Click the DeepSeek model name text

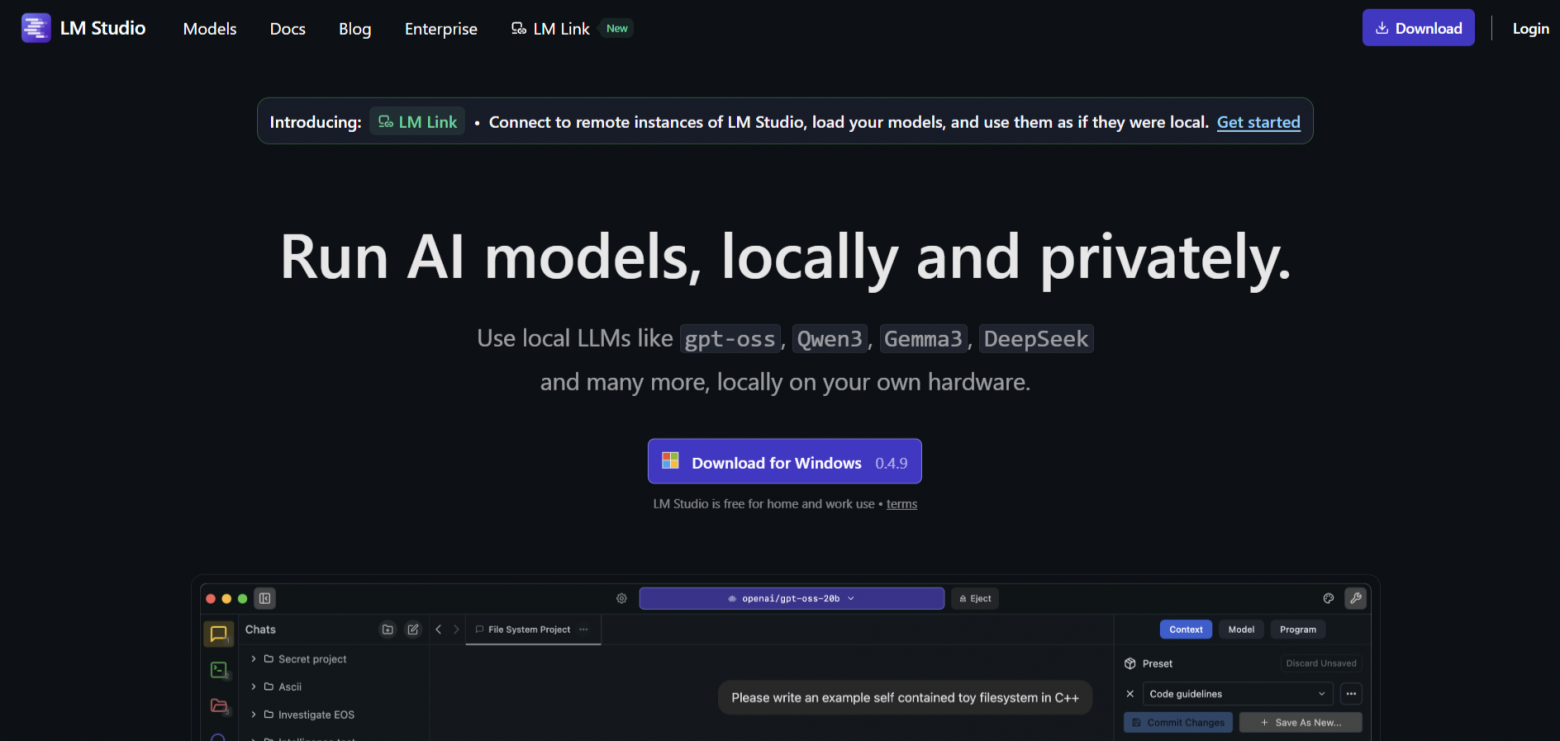(1036, 339)
